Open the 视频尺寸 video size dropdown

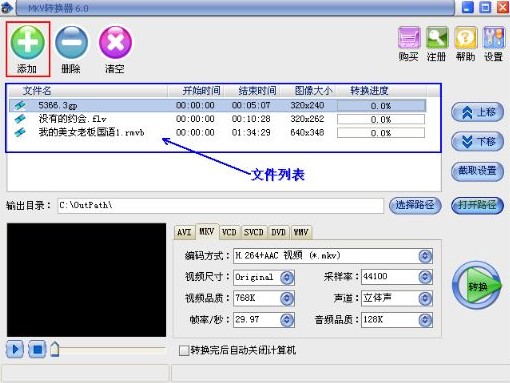coord(287,277)
